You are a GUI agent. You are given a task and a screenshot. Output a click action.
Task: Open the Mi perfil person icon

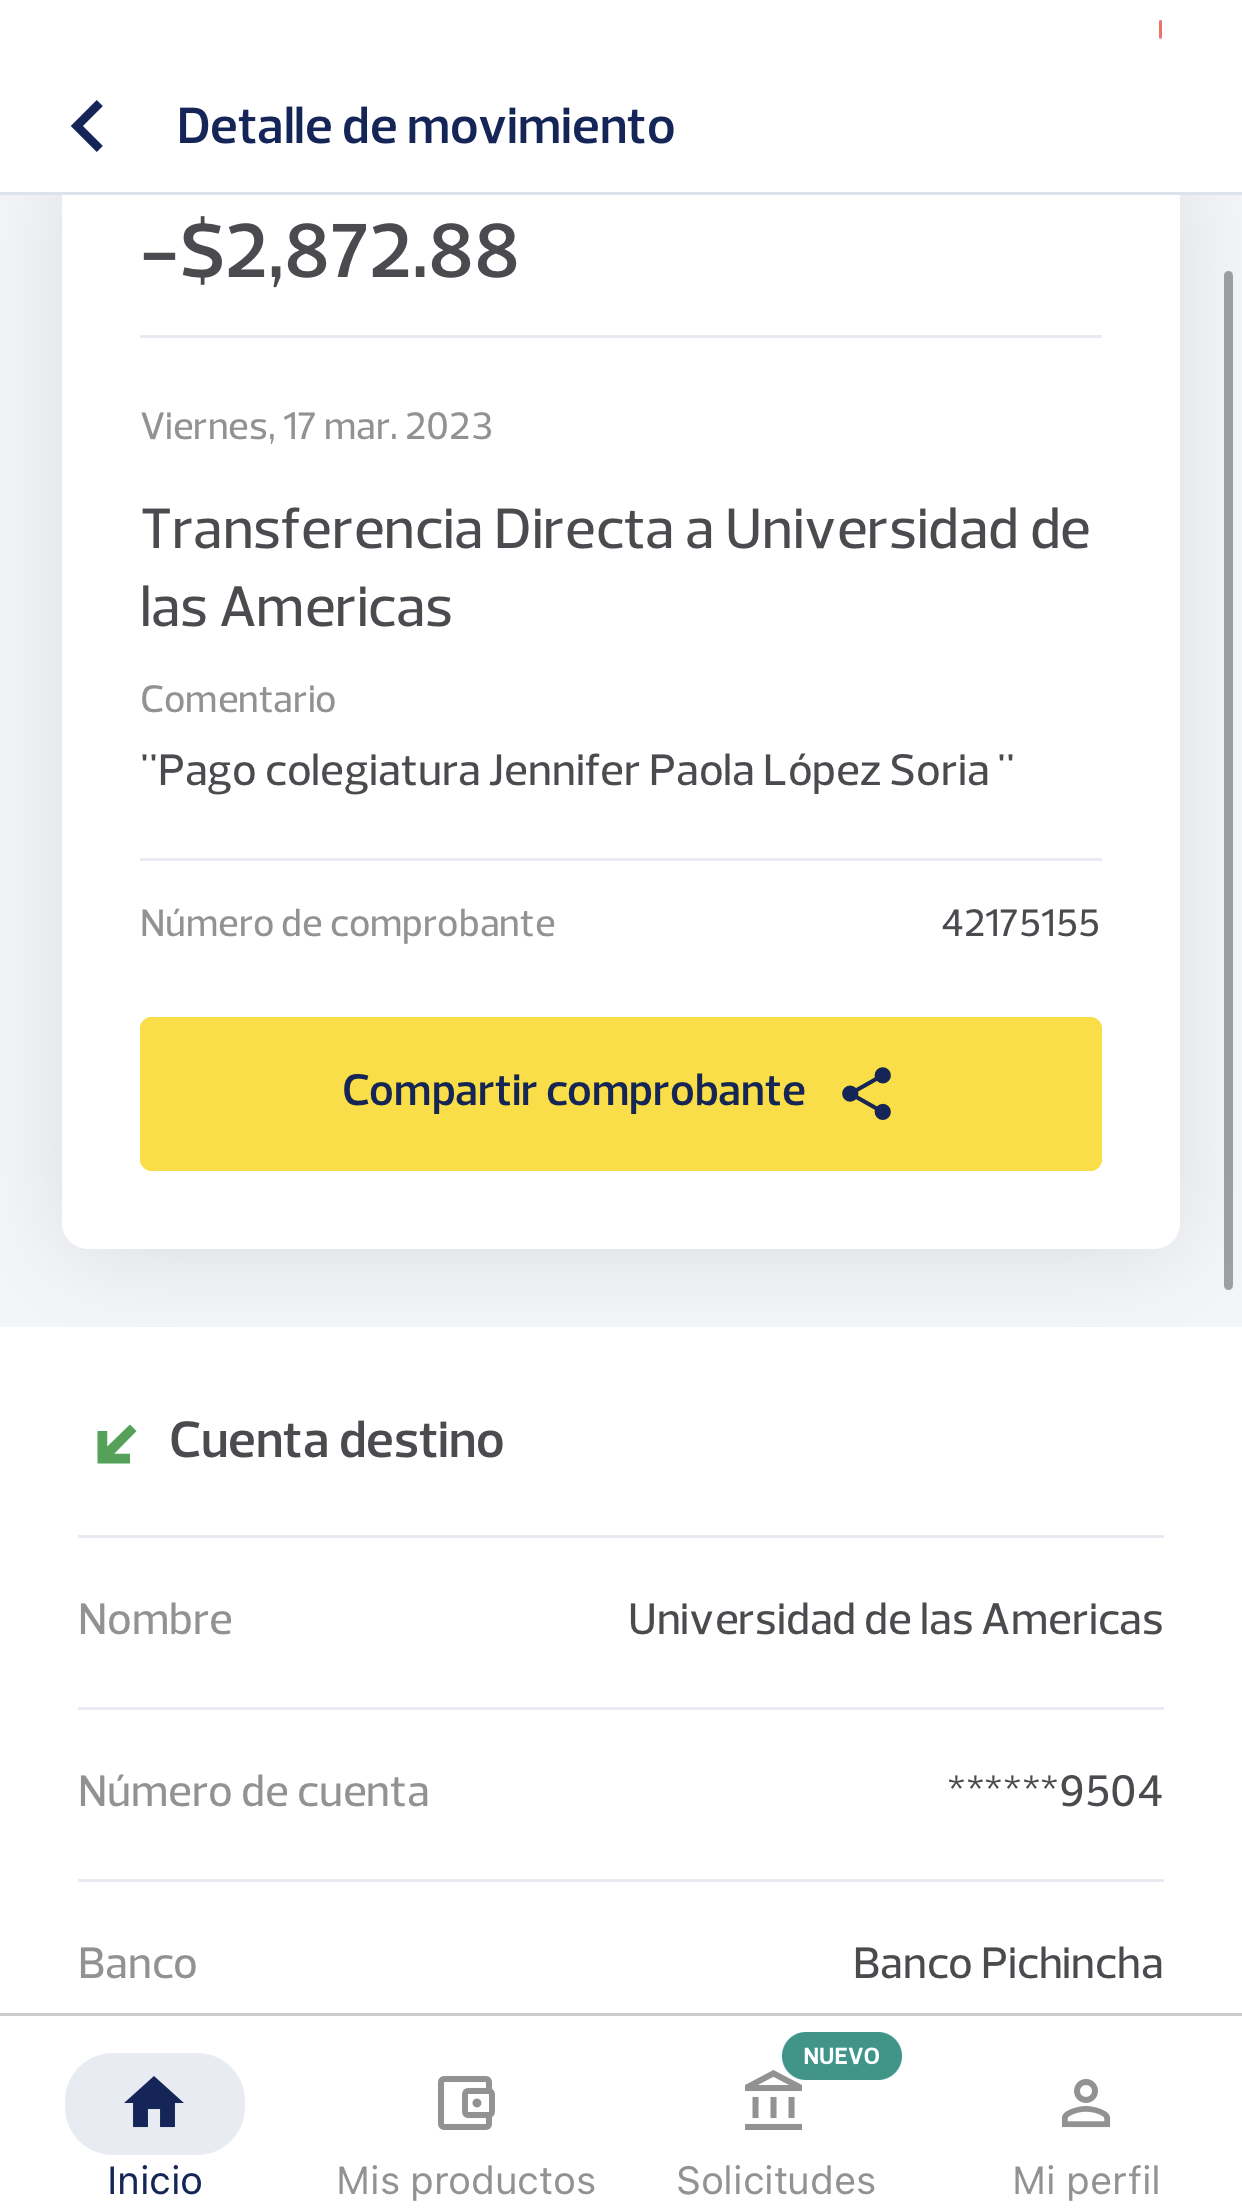tap(1085, 2102)
